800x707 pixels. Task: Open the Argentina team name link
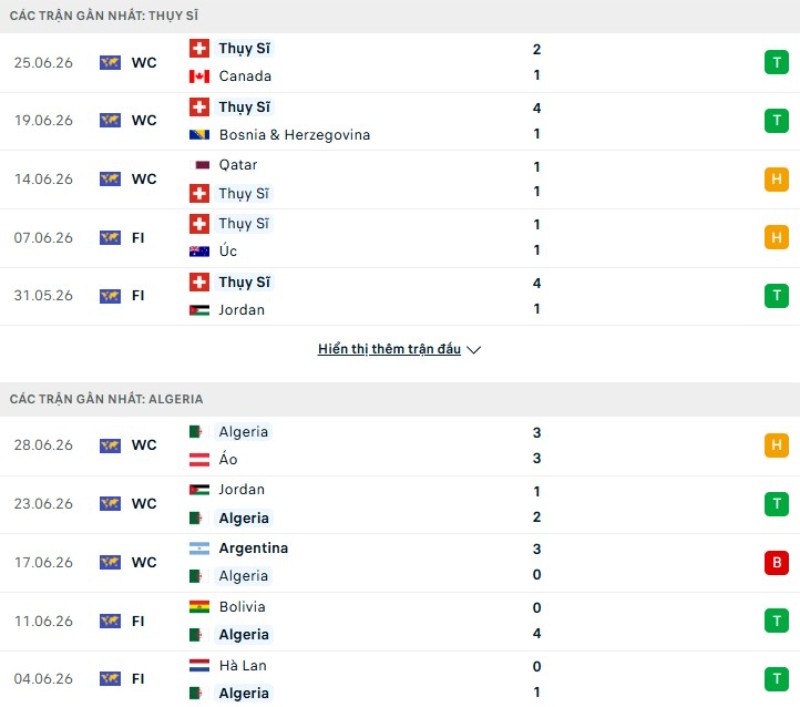pyautogui.click(x=254, y=548)
